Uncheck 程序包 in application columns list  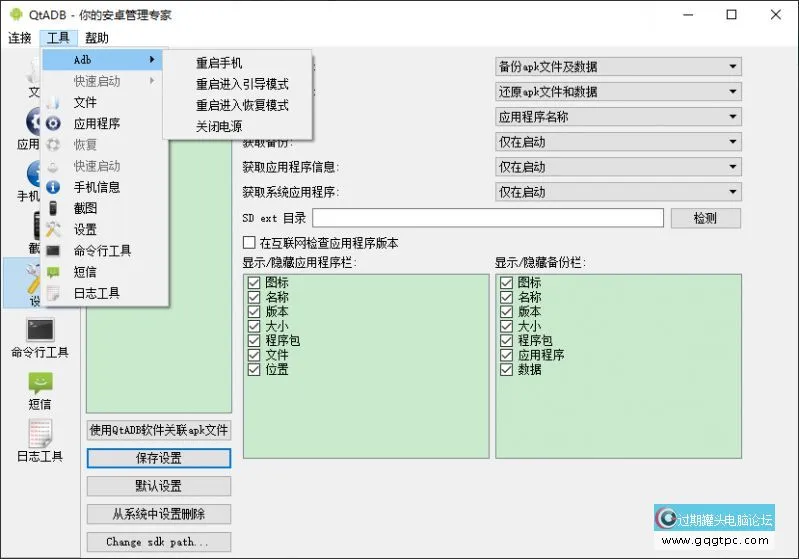[254, 341]
